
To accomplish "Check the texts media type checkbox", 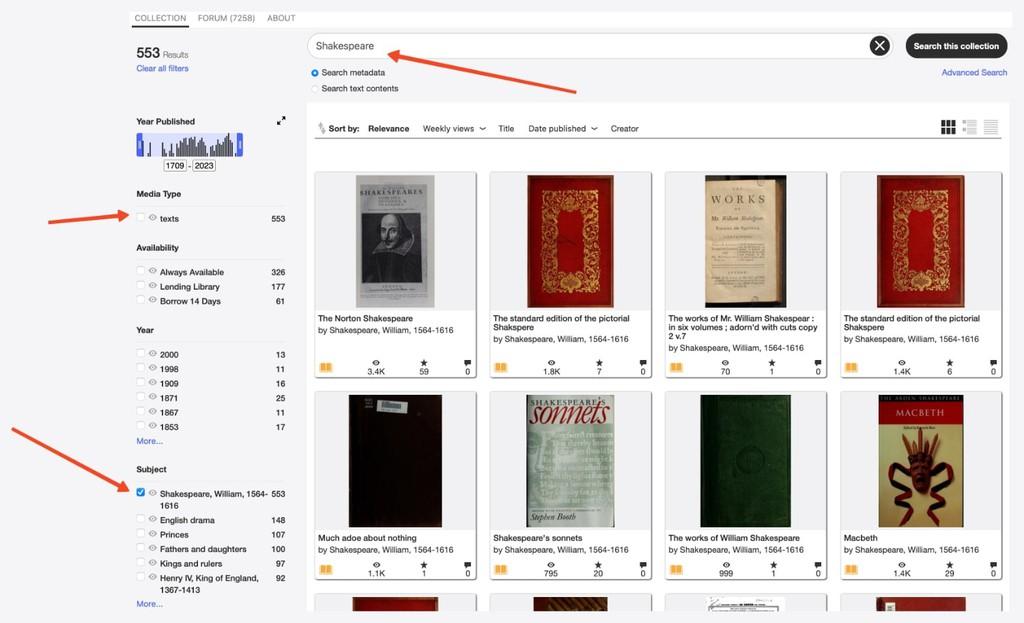I will (140, 217).
